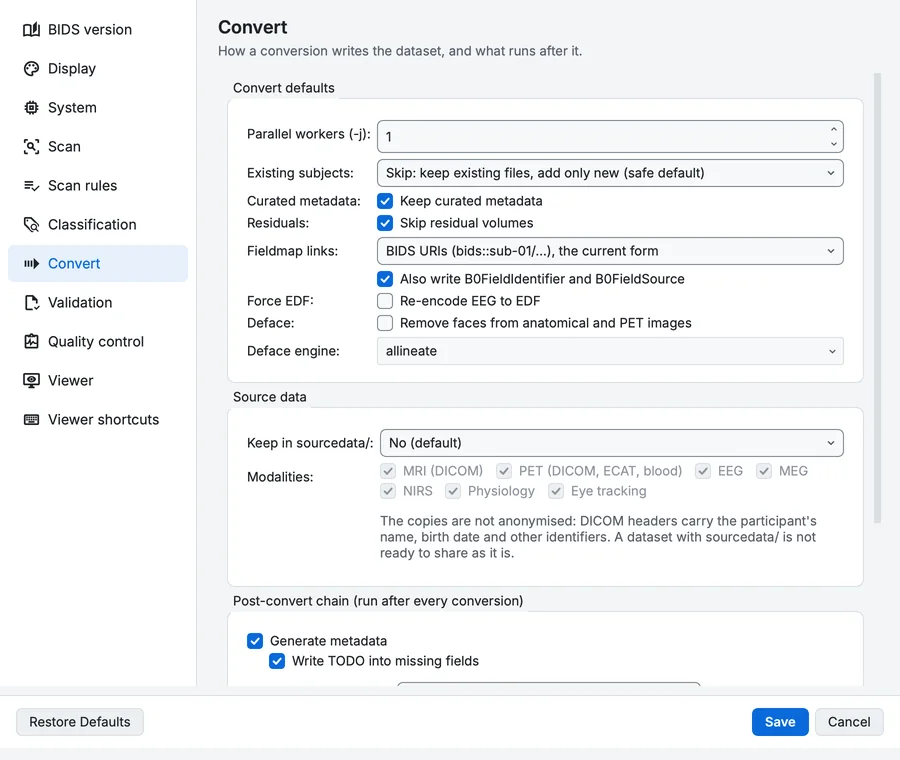
Task: Open the Keep in sourcedata dropdown
Action: pyautogui.click(x=612, y=443)
